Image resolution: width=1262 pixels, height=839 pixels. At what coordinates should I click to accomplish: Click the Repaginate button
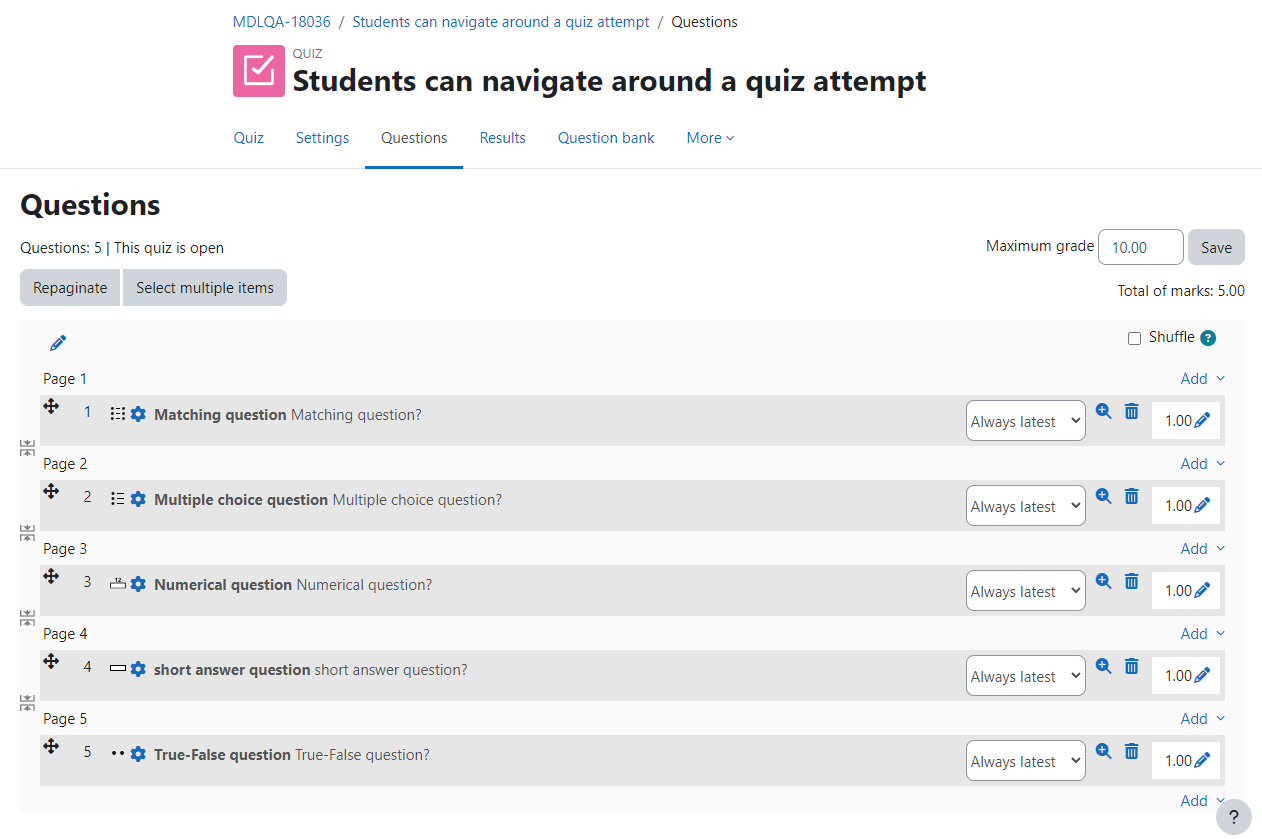[70, 288]
